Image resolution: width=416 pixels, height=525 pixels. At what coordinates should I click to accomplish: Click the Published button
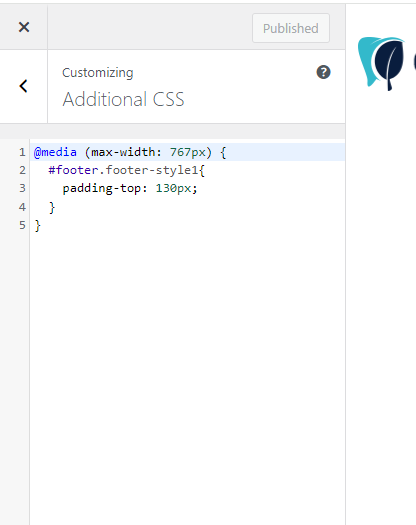[291, 28]
